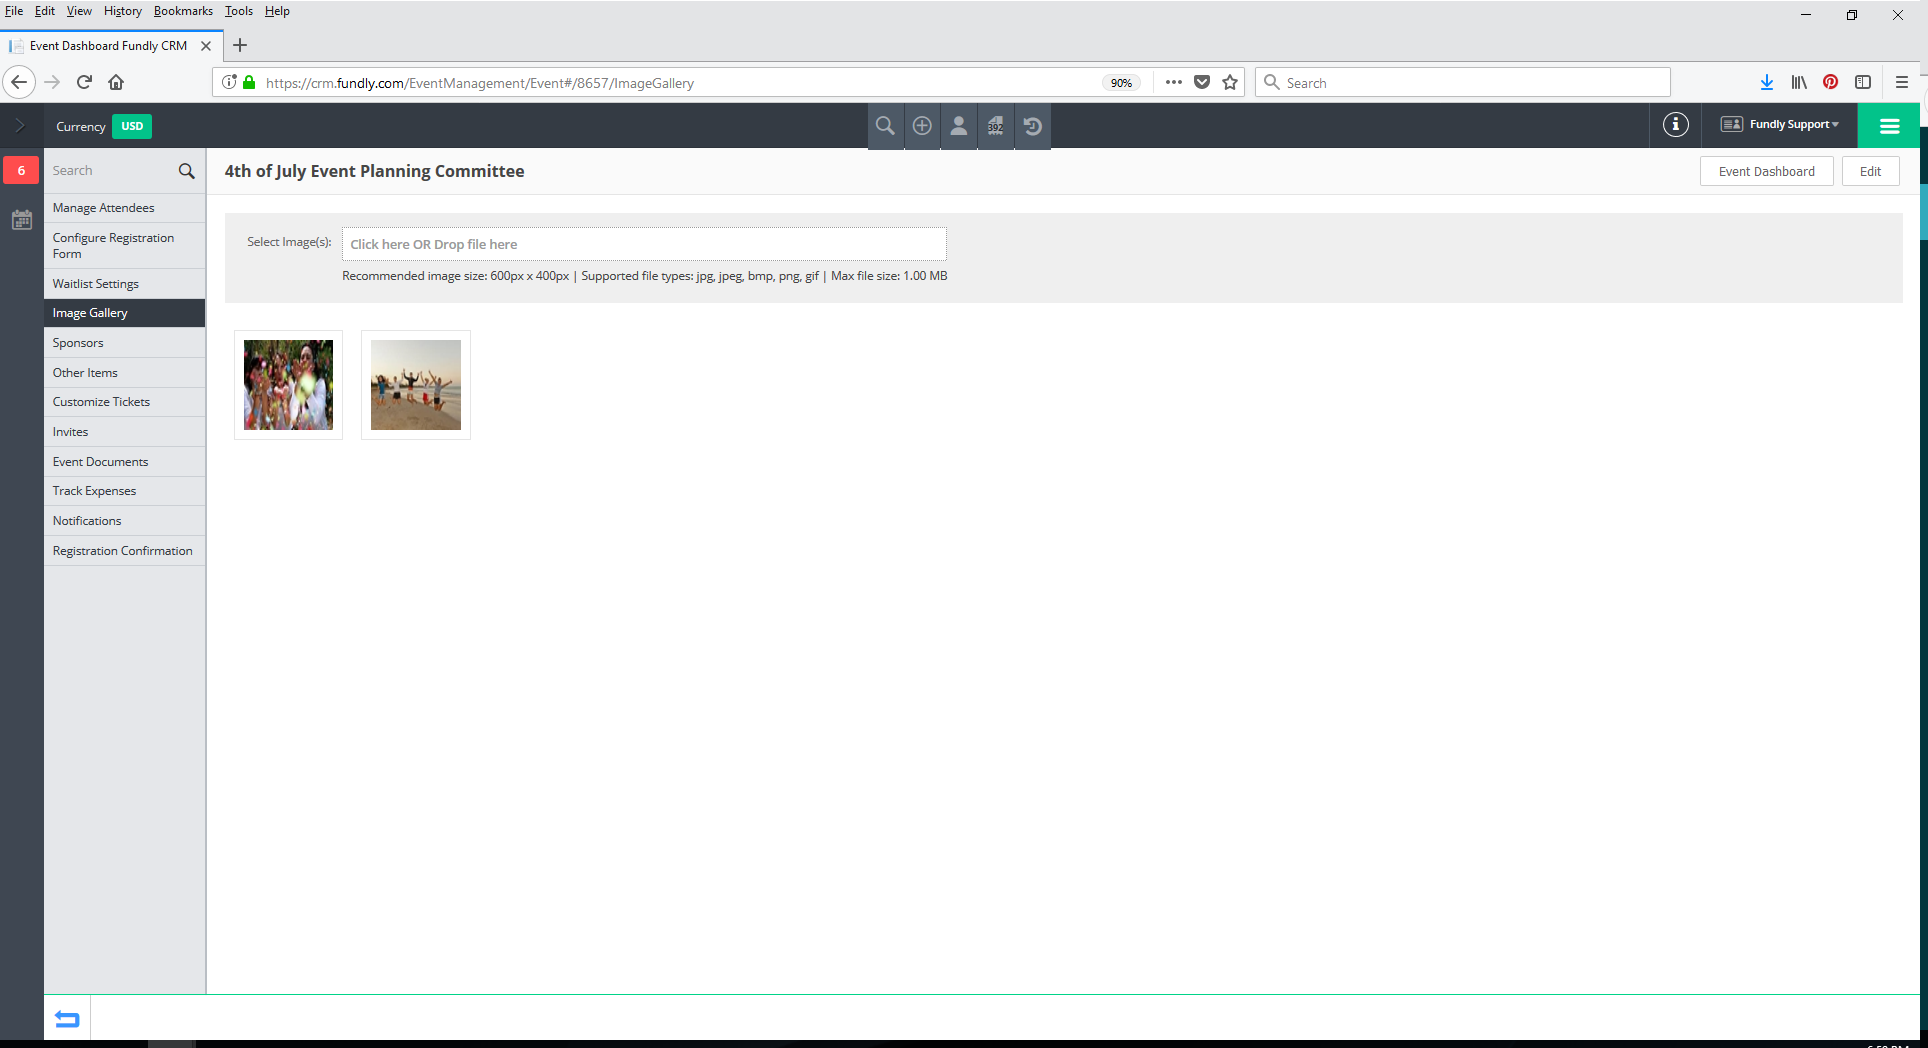Screen dimensions: 1928x1048
Task: Open the Help menu
Action: [x=277, y=11]
